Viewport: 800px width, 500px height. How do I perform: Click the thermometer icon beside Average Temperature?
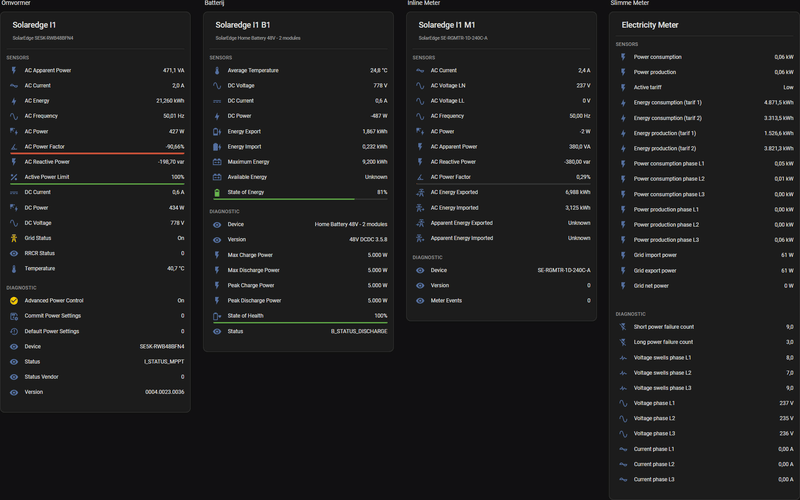click(x=217, y=71)
